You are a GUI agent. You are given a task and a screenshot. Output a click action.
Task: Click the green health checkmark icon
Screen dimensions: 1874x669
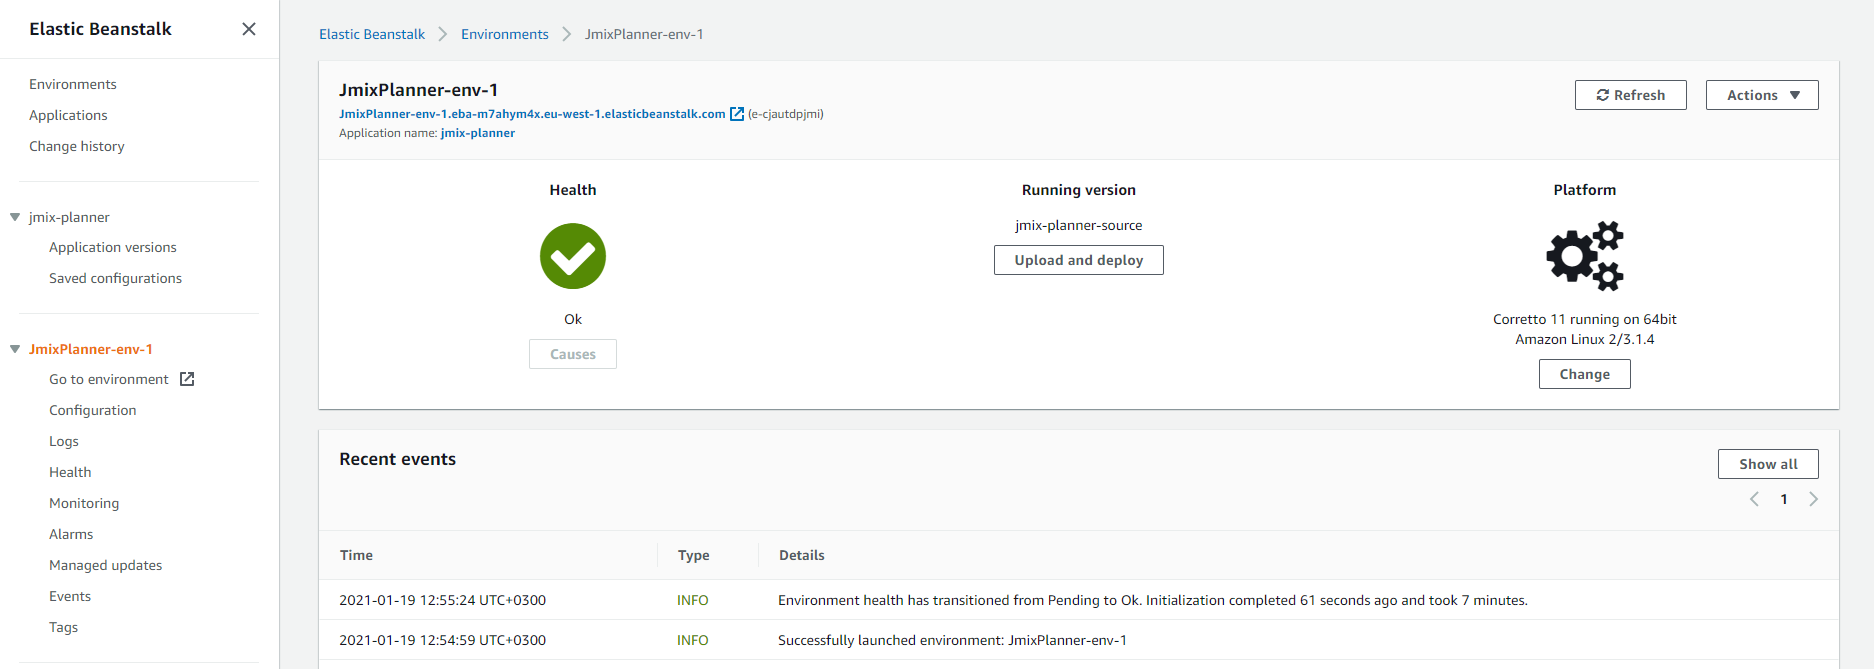573,256
